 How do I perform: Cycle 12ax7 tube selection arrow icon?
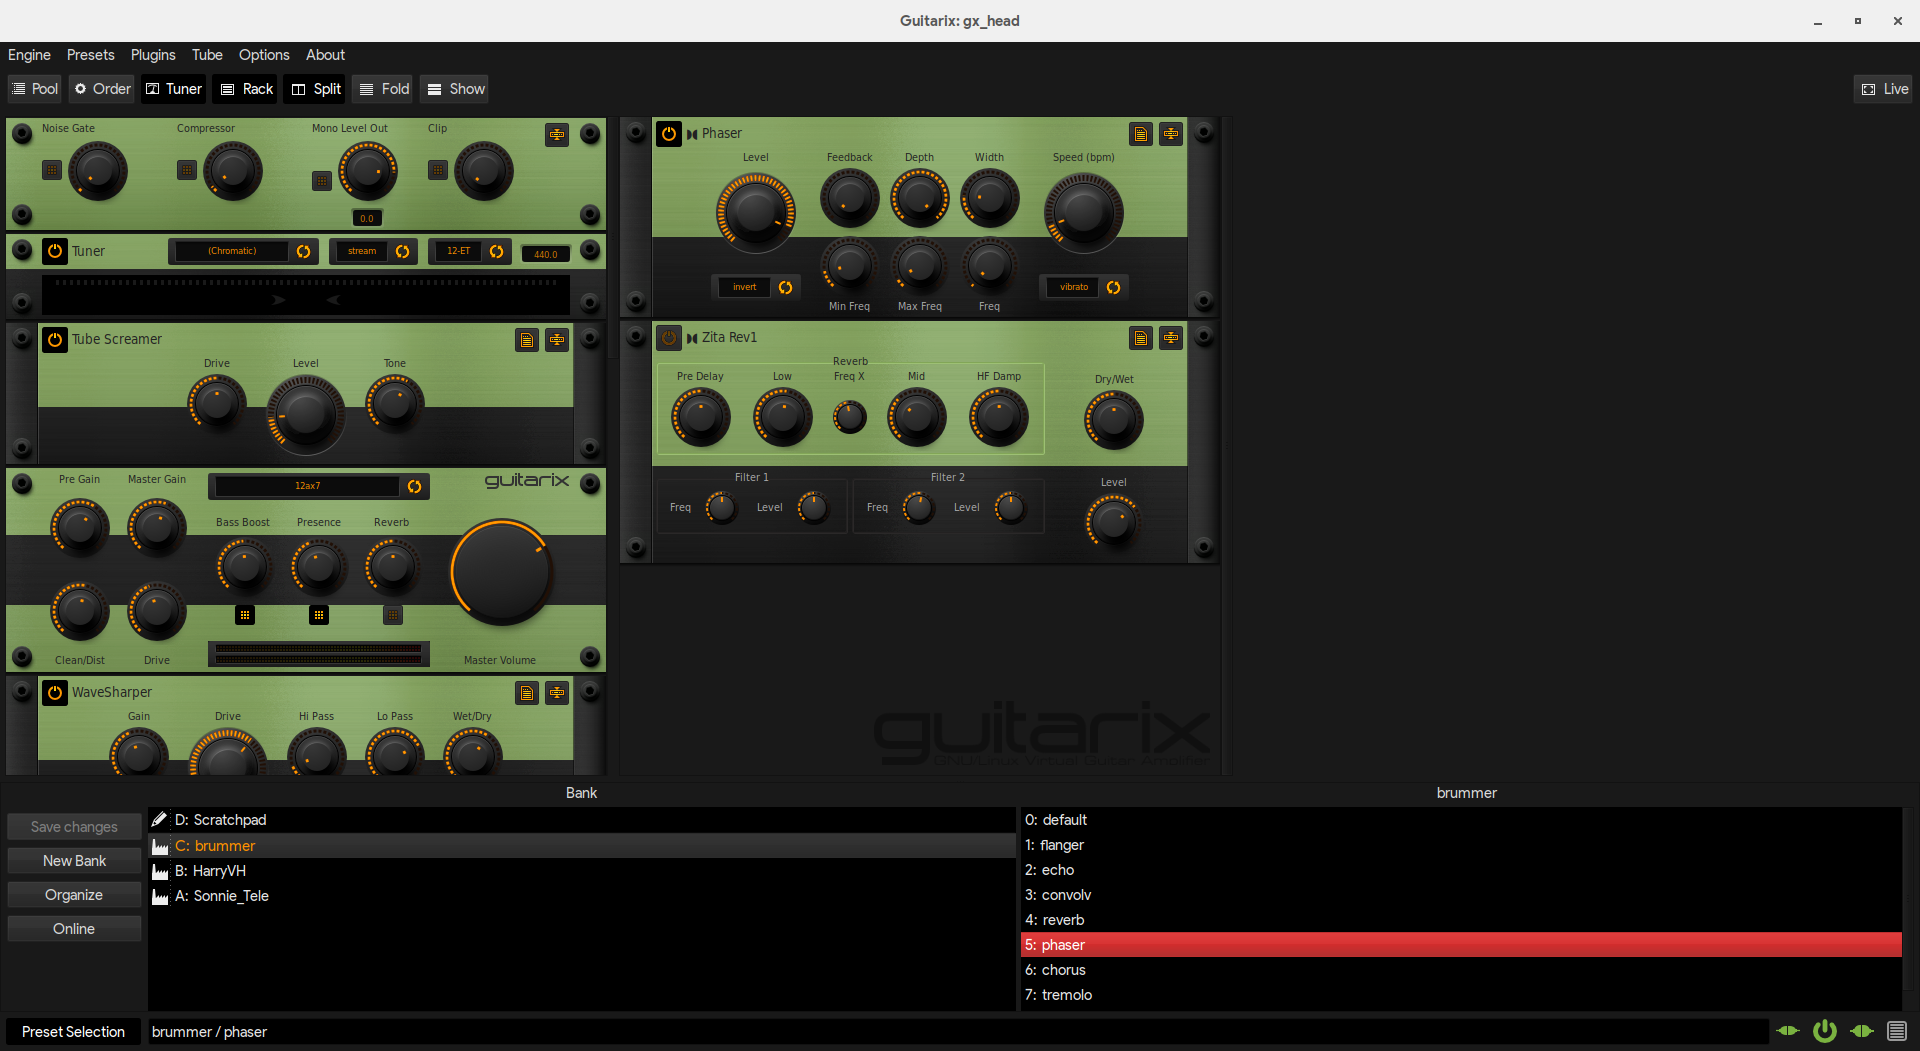(415, 486)
